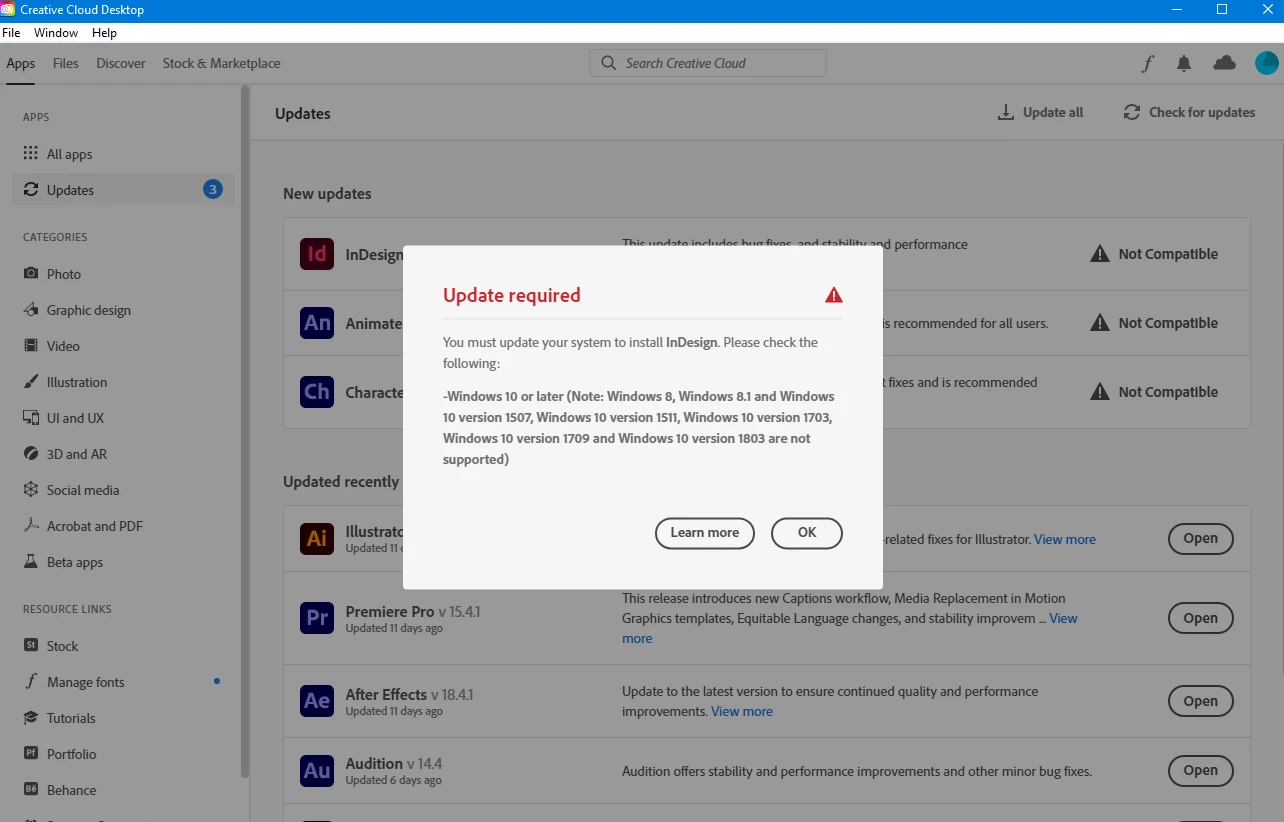1284x822 pixels.
Task: Click the Audition app icon
Action: [317, 770]
